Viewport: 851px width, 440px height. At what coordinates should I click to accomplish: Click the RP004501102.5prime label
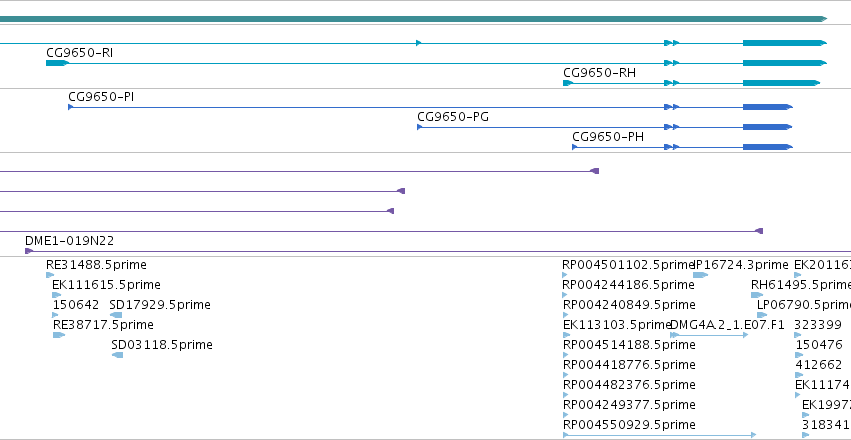[628, 265]
